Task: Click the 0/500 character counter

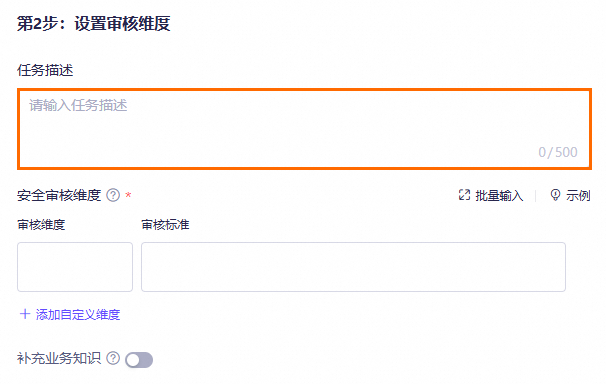Action: 558,152
